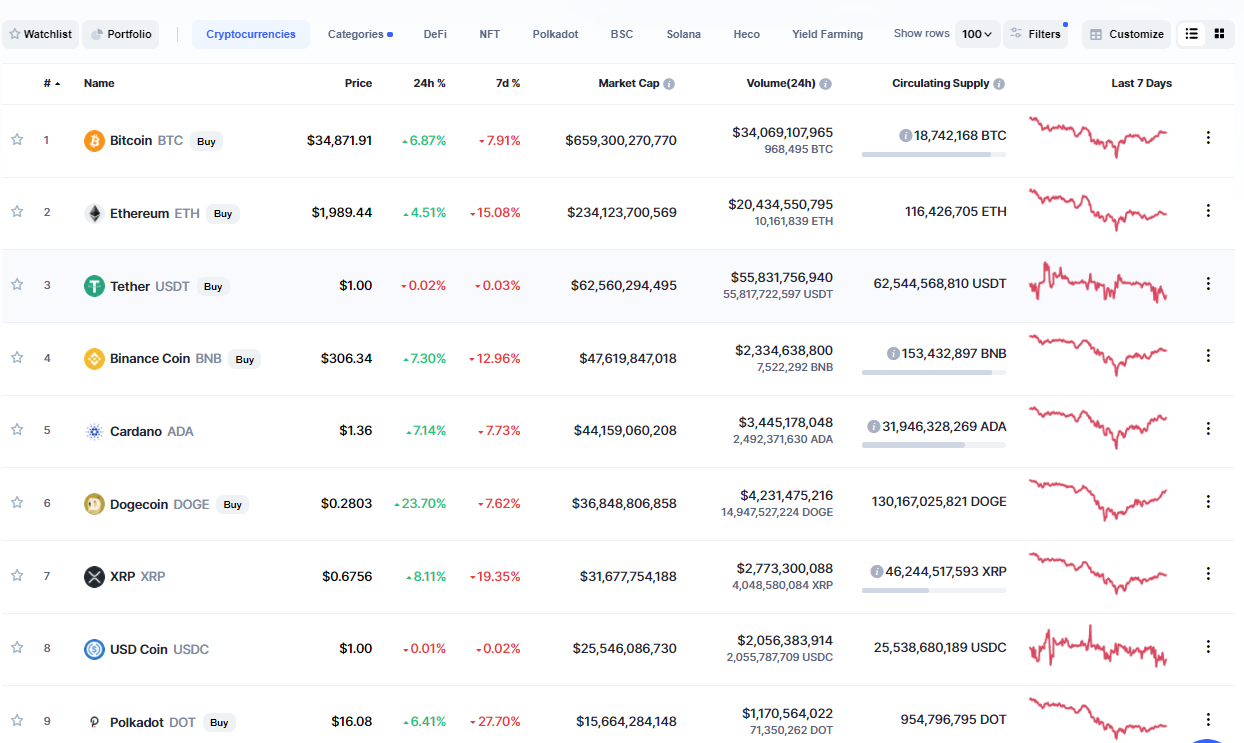Click the Polkadot logo icon

(94, 722)
